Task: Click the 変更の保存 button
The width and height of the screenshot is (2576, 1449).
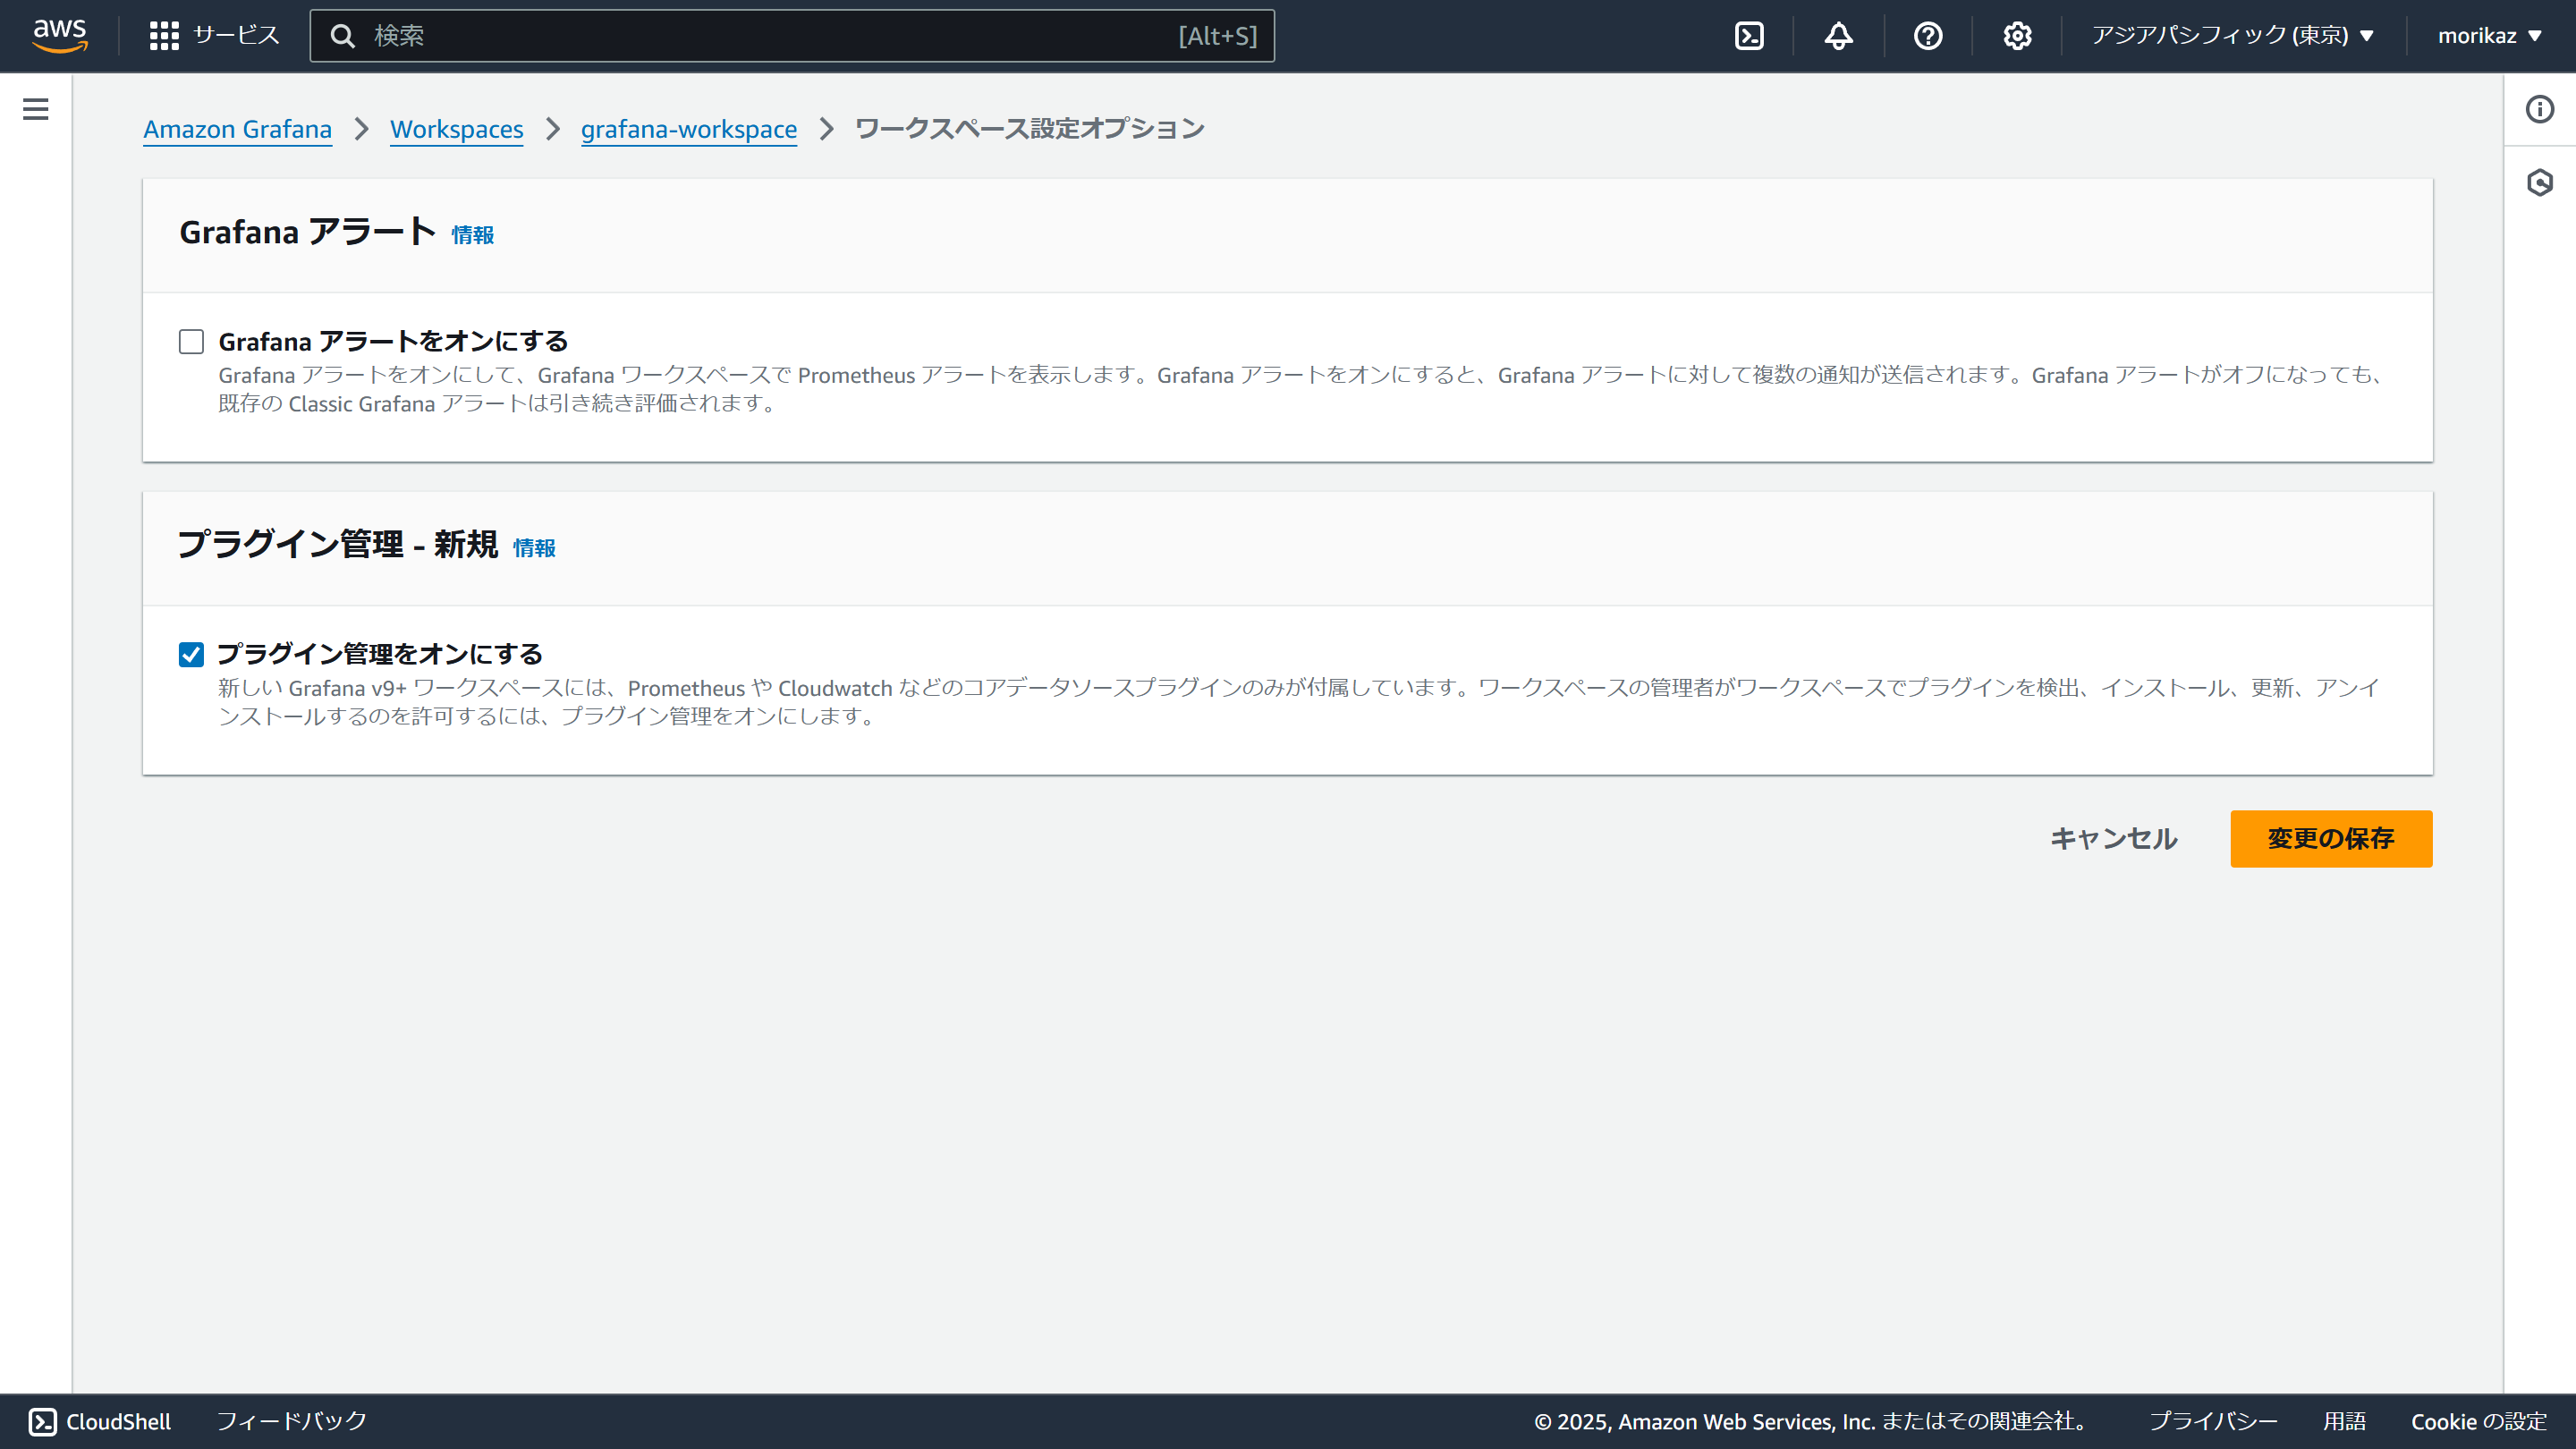Action: click(x=2331, y=839)
